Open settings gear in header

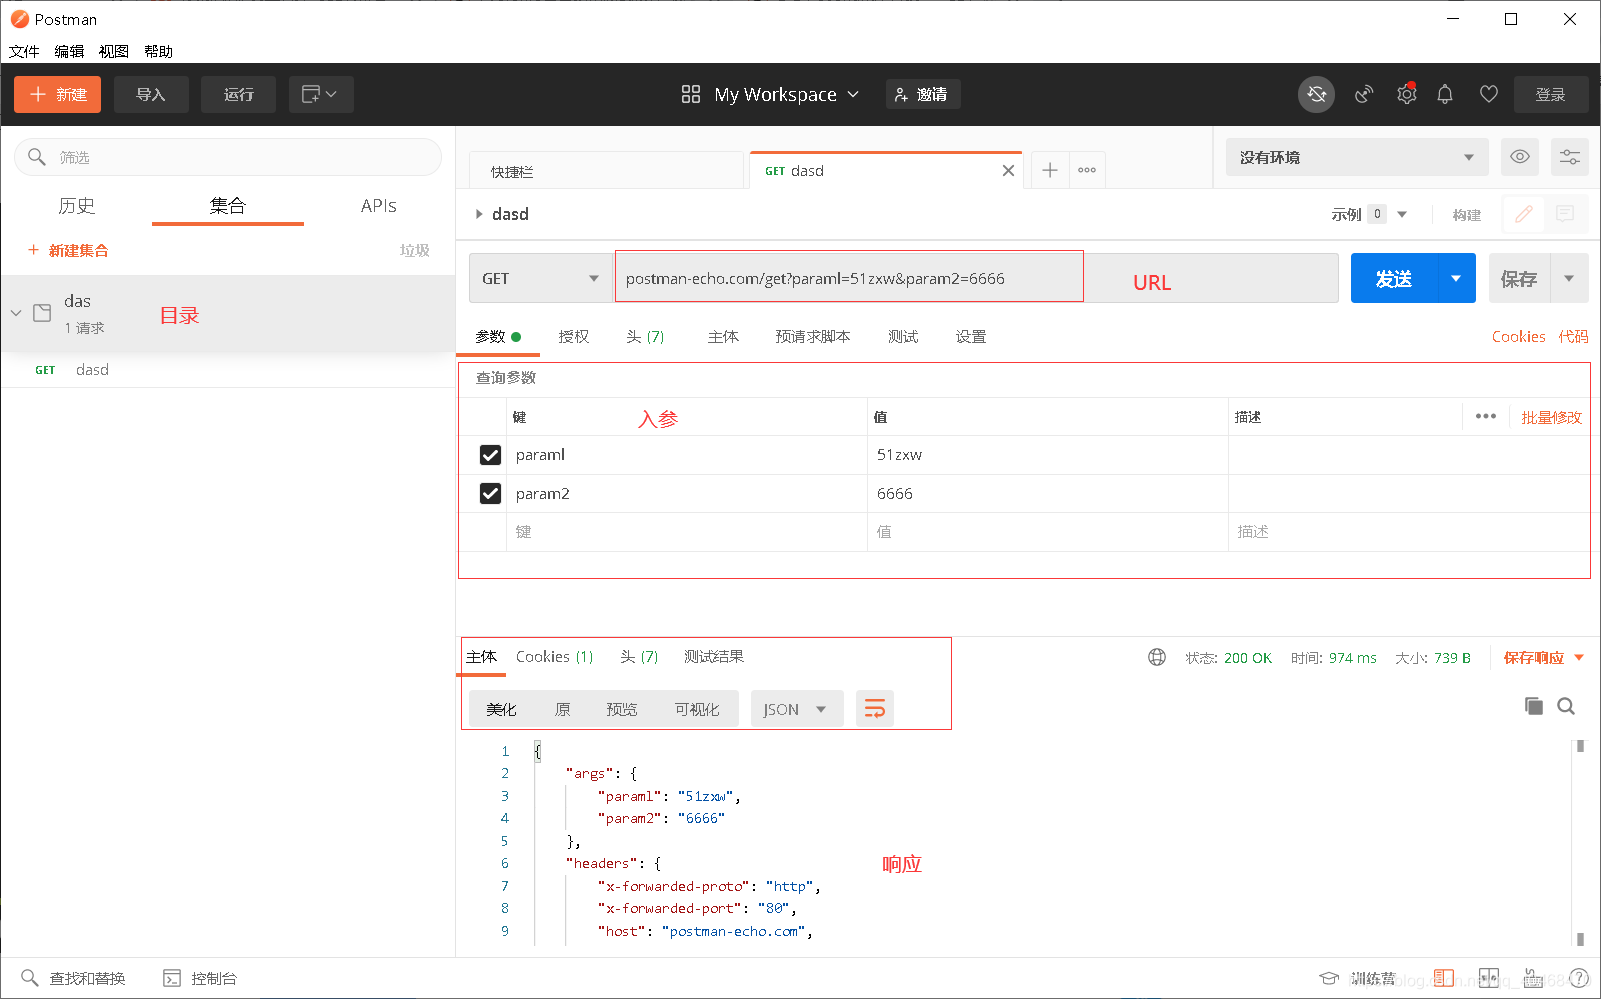[1407, 94]
